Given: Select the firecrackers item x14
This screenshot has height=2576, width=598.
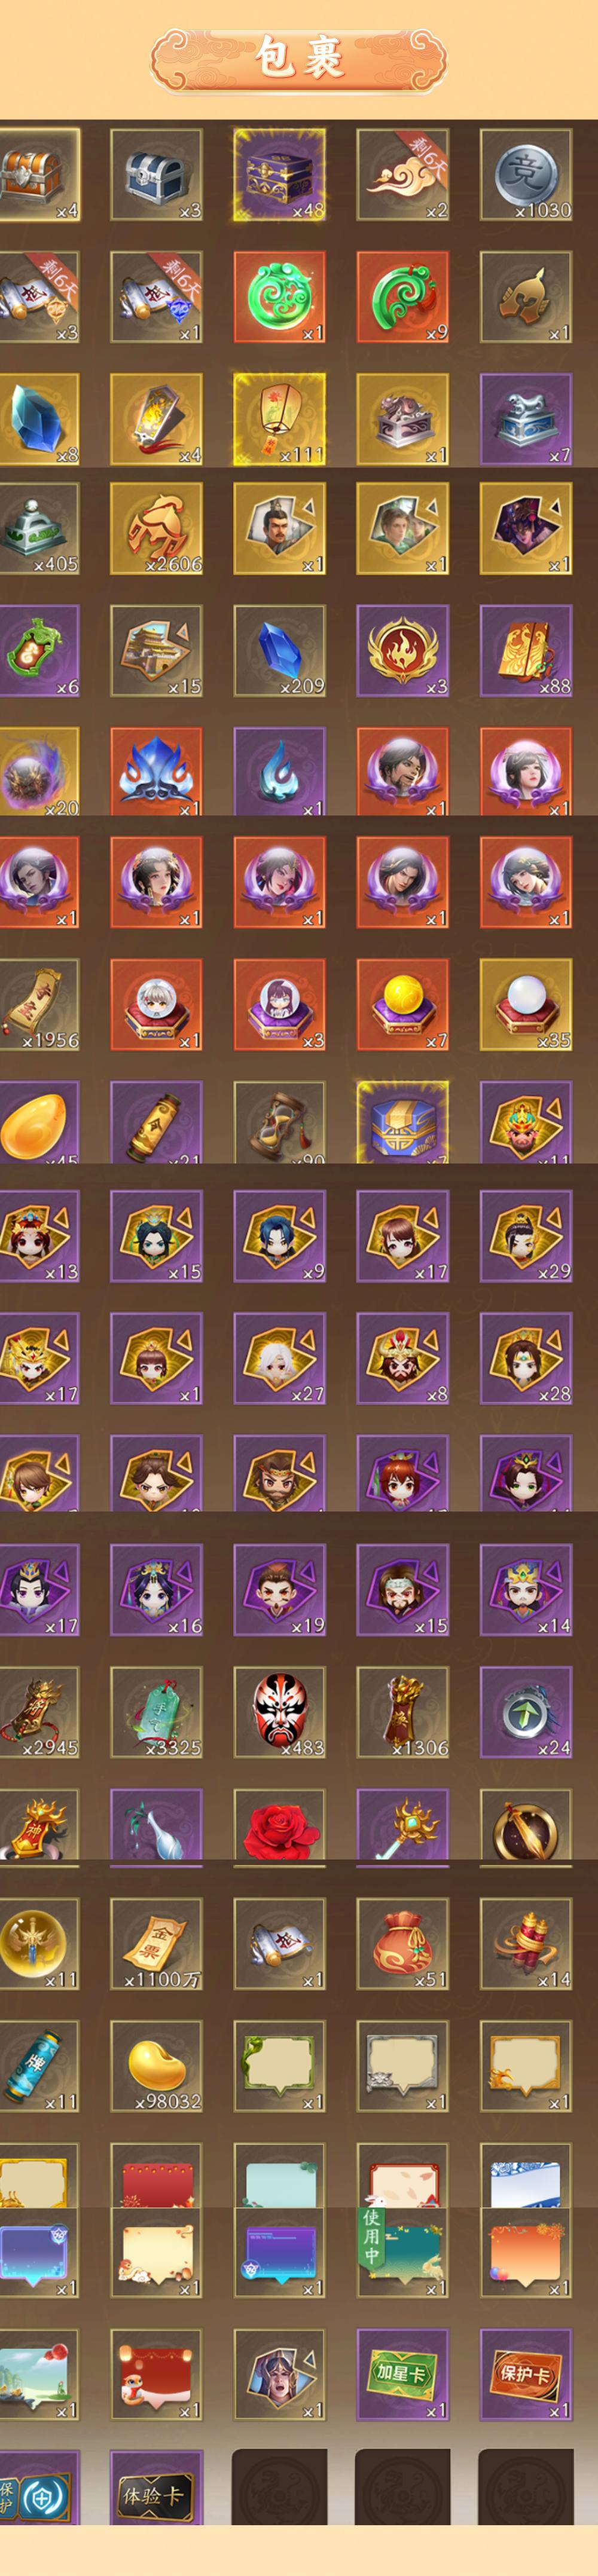Looking at the screenshot, I should click(525, 1944).
